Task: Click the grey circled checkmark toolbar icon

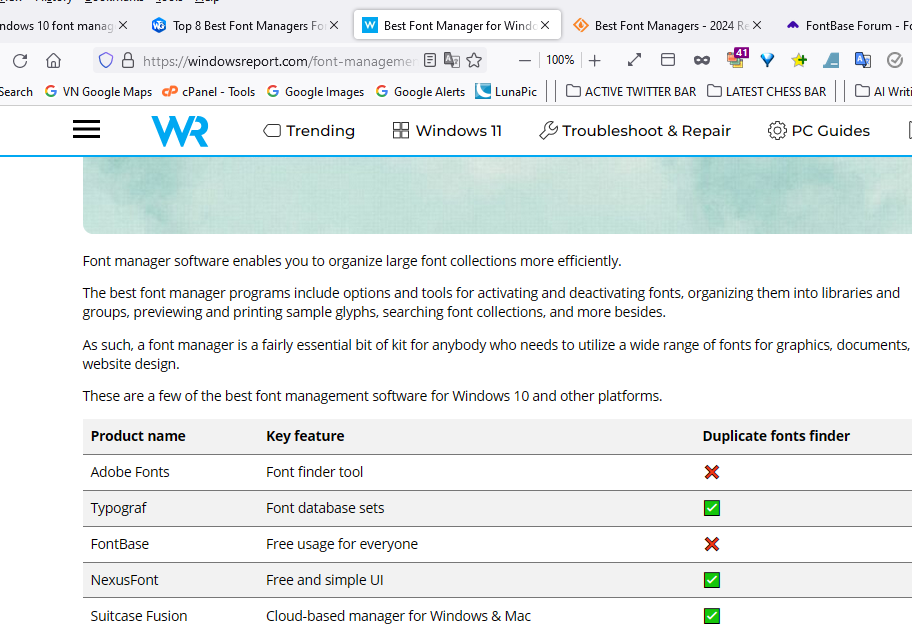Action: pos(895,60)
